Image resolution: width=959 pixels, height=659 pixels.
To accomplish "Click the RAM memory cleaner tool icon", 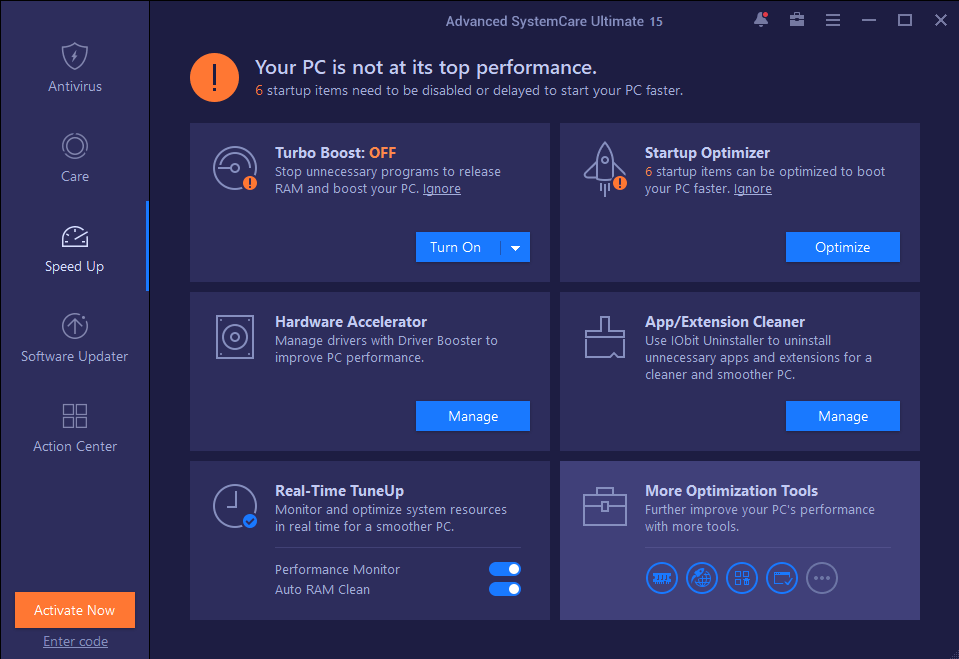I will (662, 577).
